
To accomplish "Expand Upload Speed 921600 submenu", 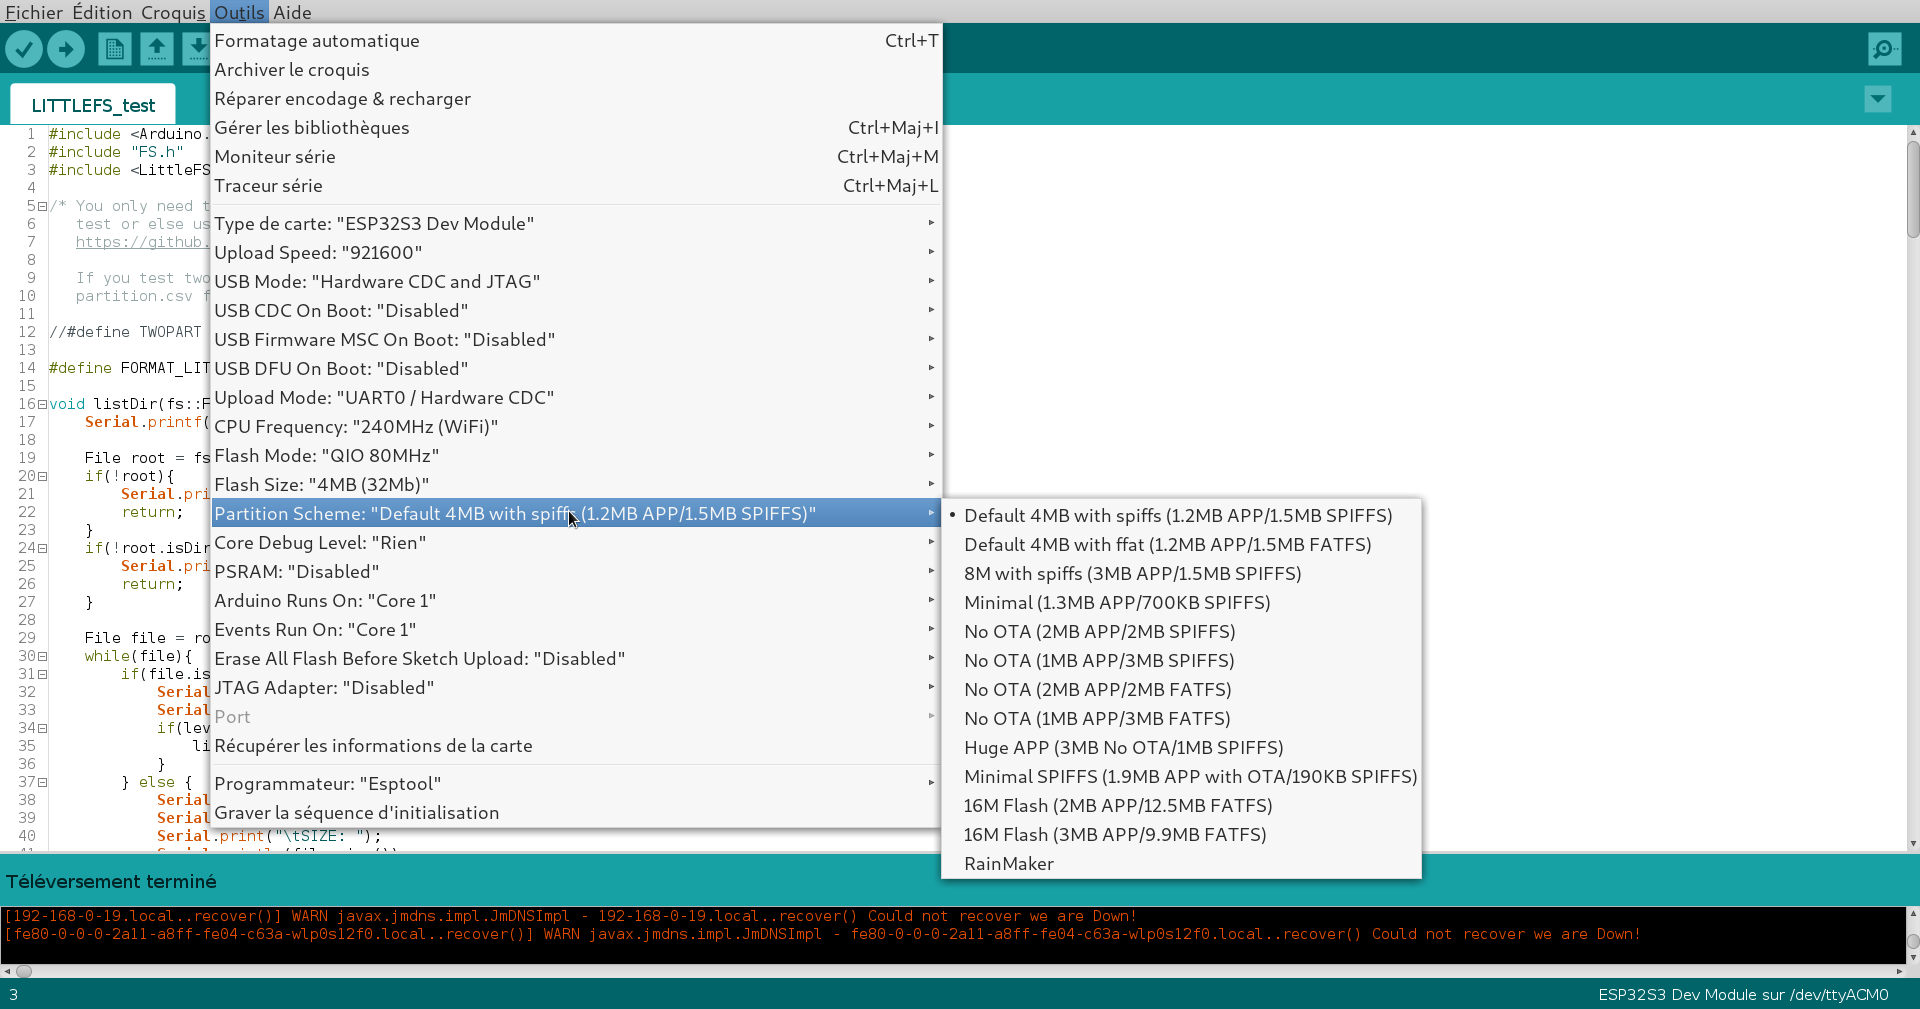I will point(576,253).
